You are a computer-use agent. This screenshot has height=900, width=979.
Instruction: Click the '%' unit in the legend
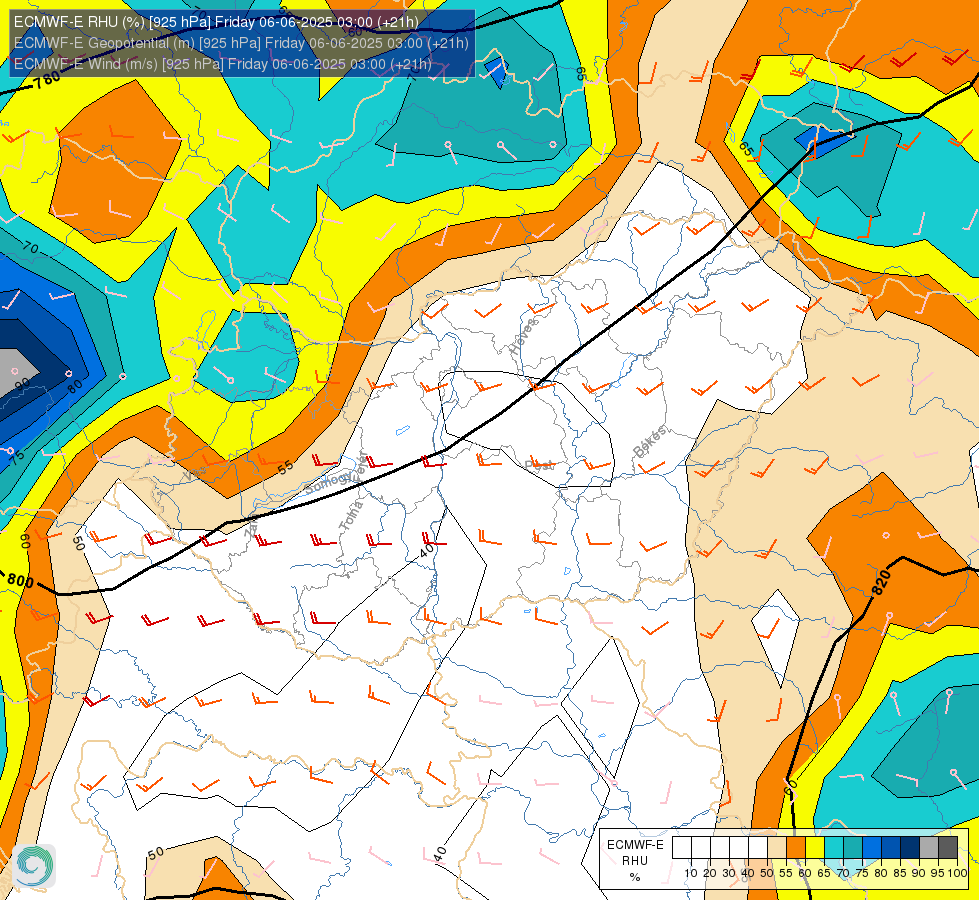635,877
